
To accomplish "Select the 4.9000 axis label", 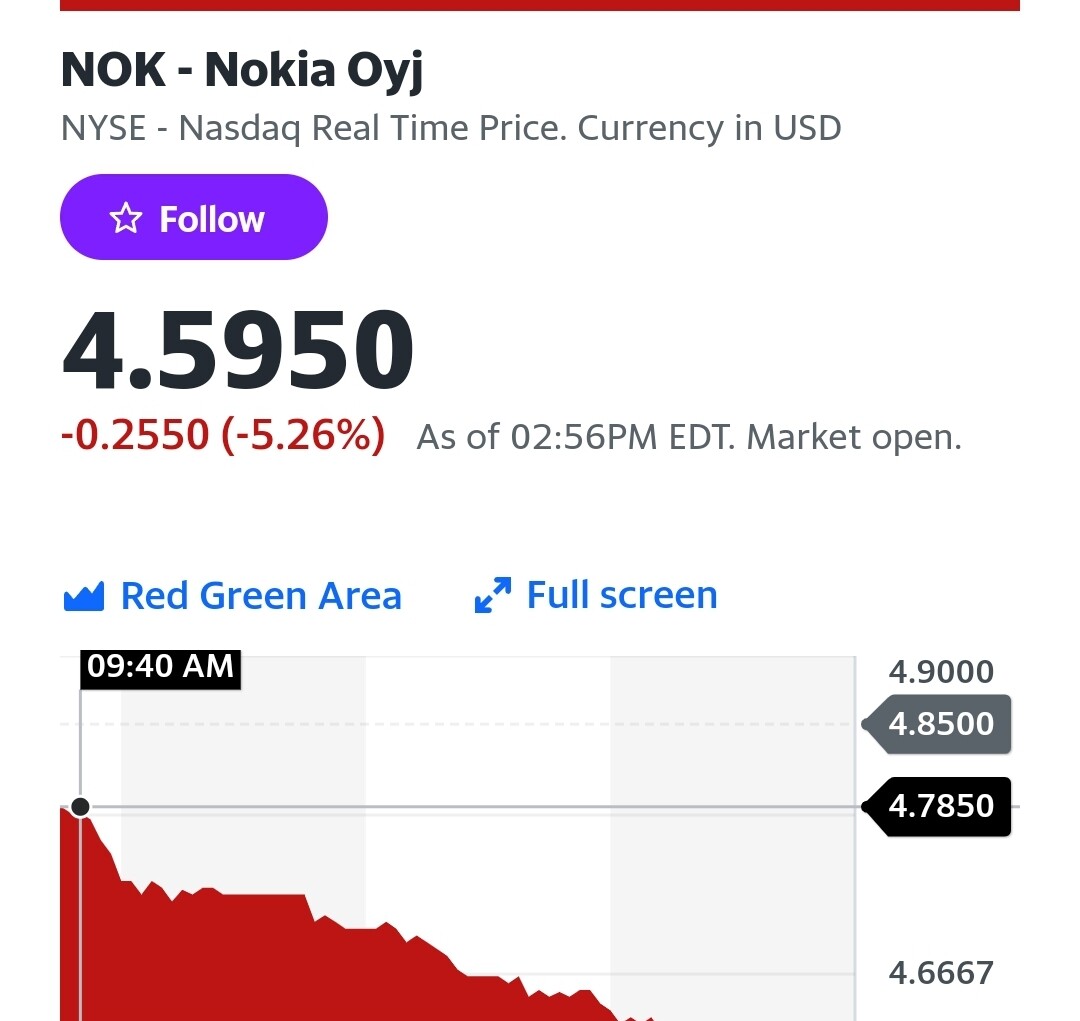I will click(941, 672).
